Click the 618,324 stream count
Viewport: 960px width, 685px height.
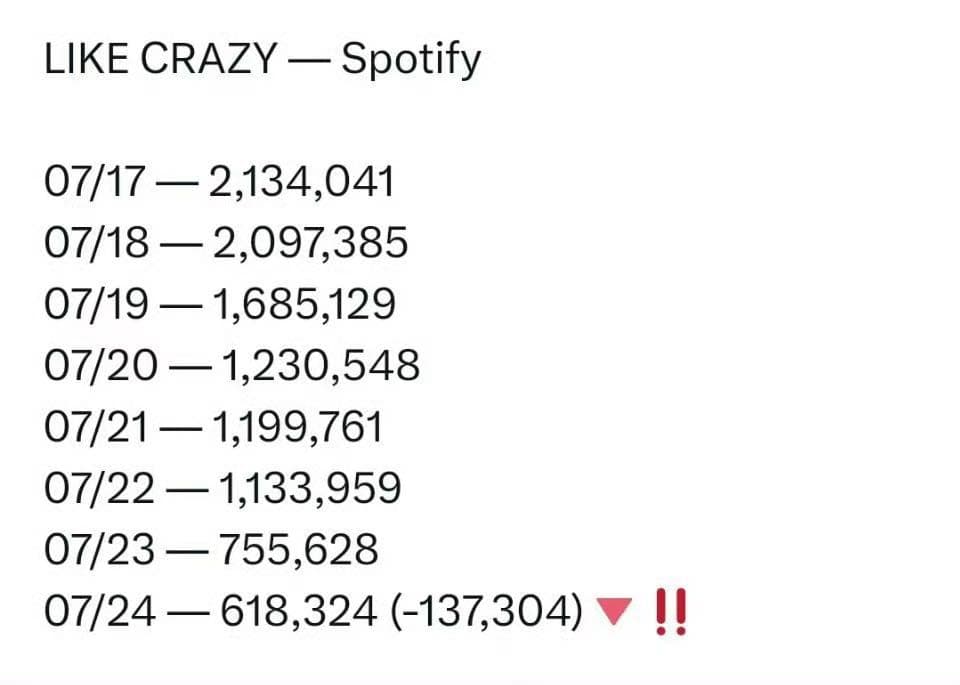298,612
